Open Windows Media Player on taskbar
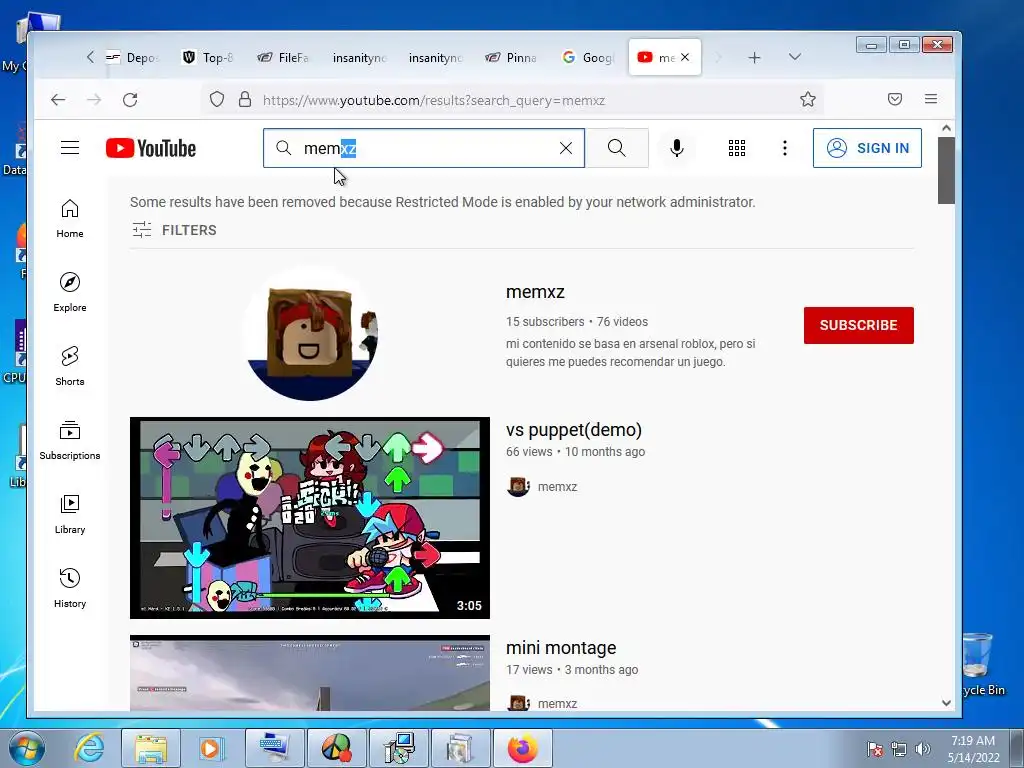Screen dimensions: 1024x768 (x=212, y=748)
